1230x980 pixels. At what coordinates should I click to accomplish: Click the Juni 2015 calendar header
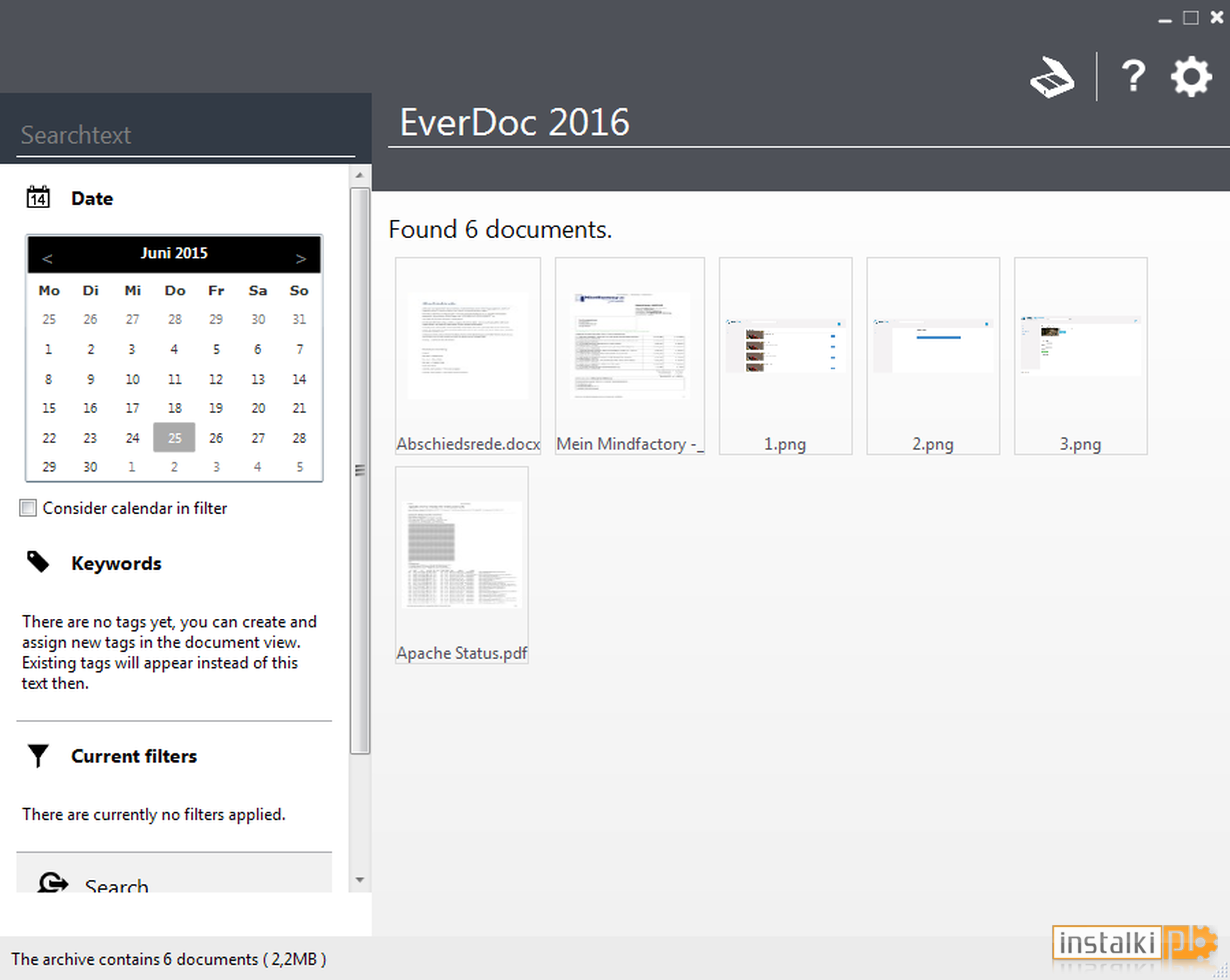click(x=174, y=253)
